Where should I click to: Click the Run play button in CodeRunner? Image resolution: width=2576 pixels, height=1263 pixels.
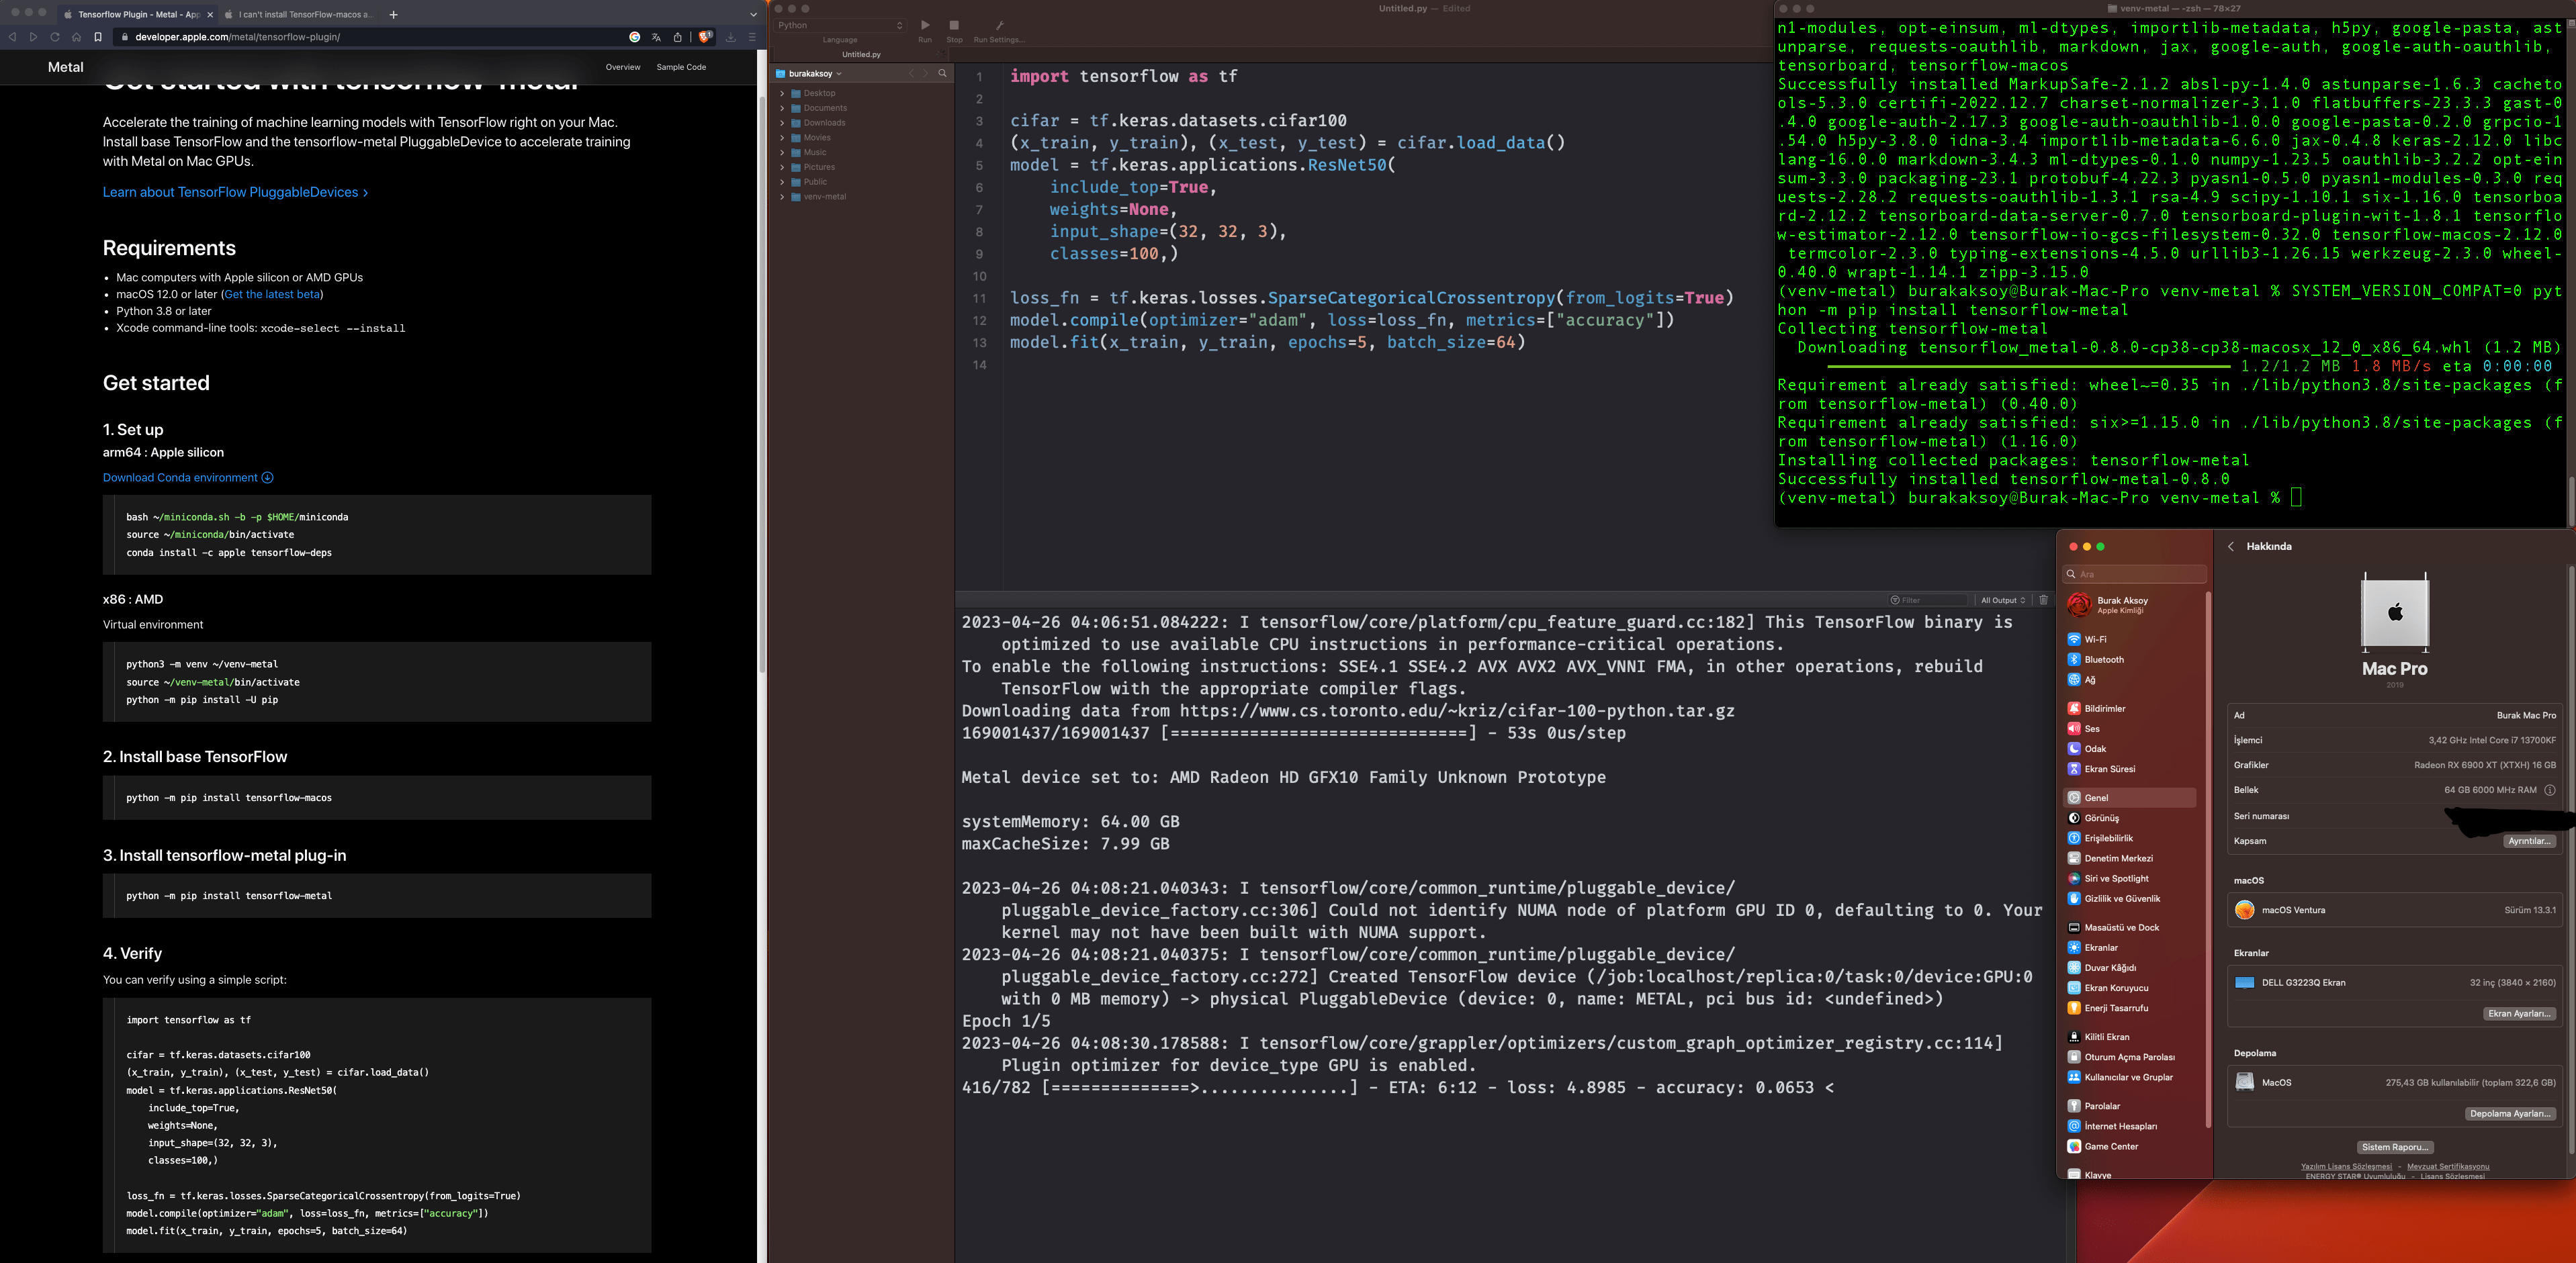[925, 25]
